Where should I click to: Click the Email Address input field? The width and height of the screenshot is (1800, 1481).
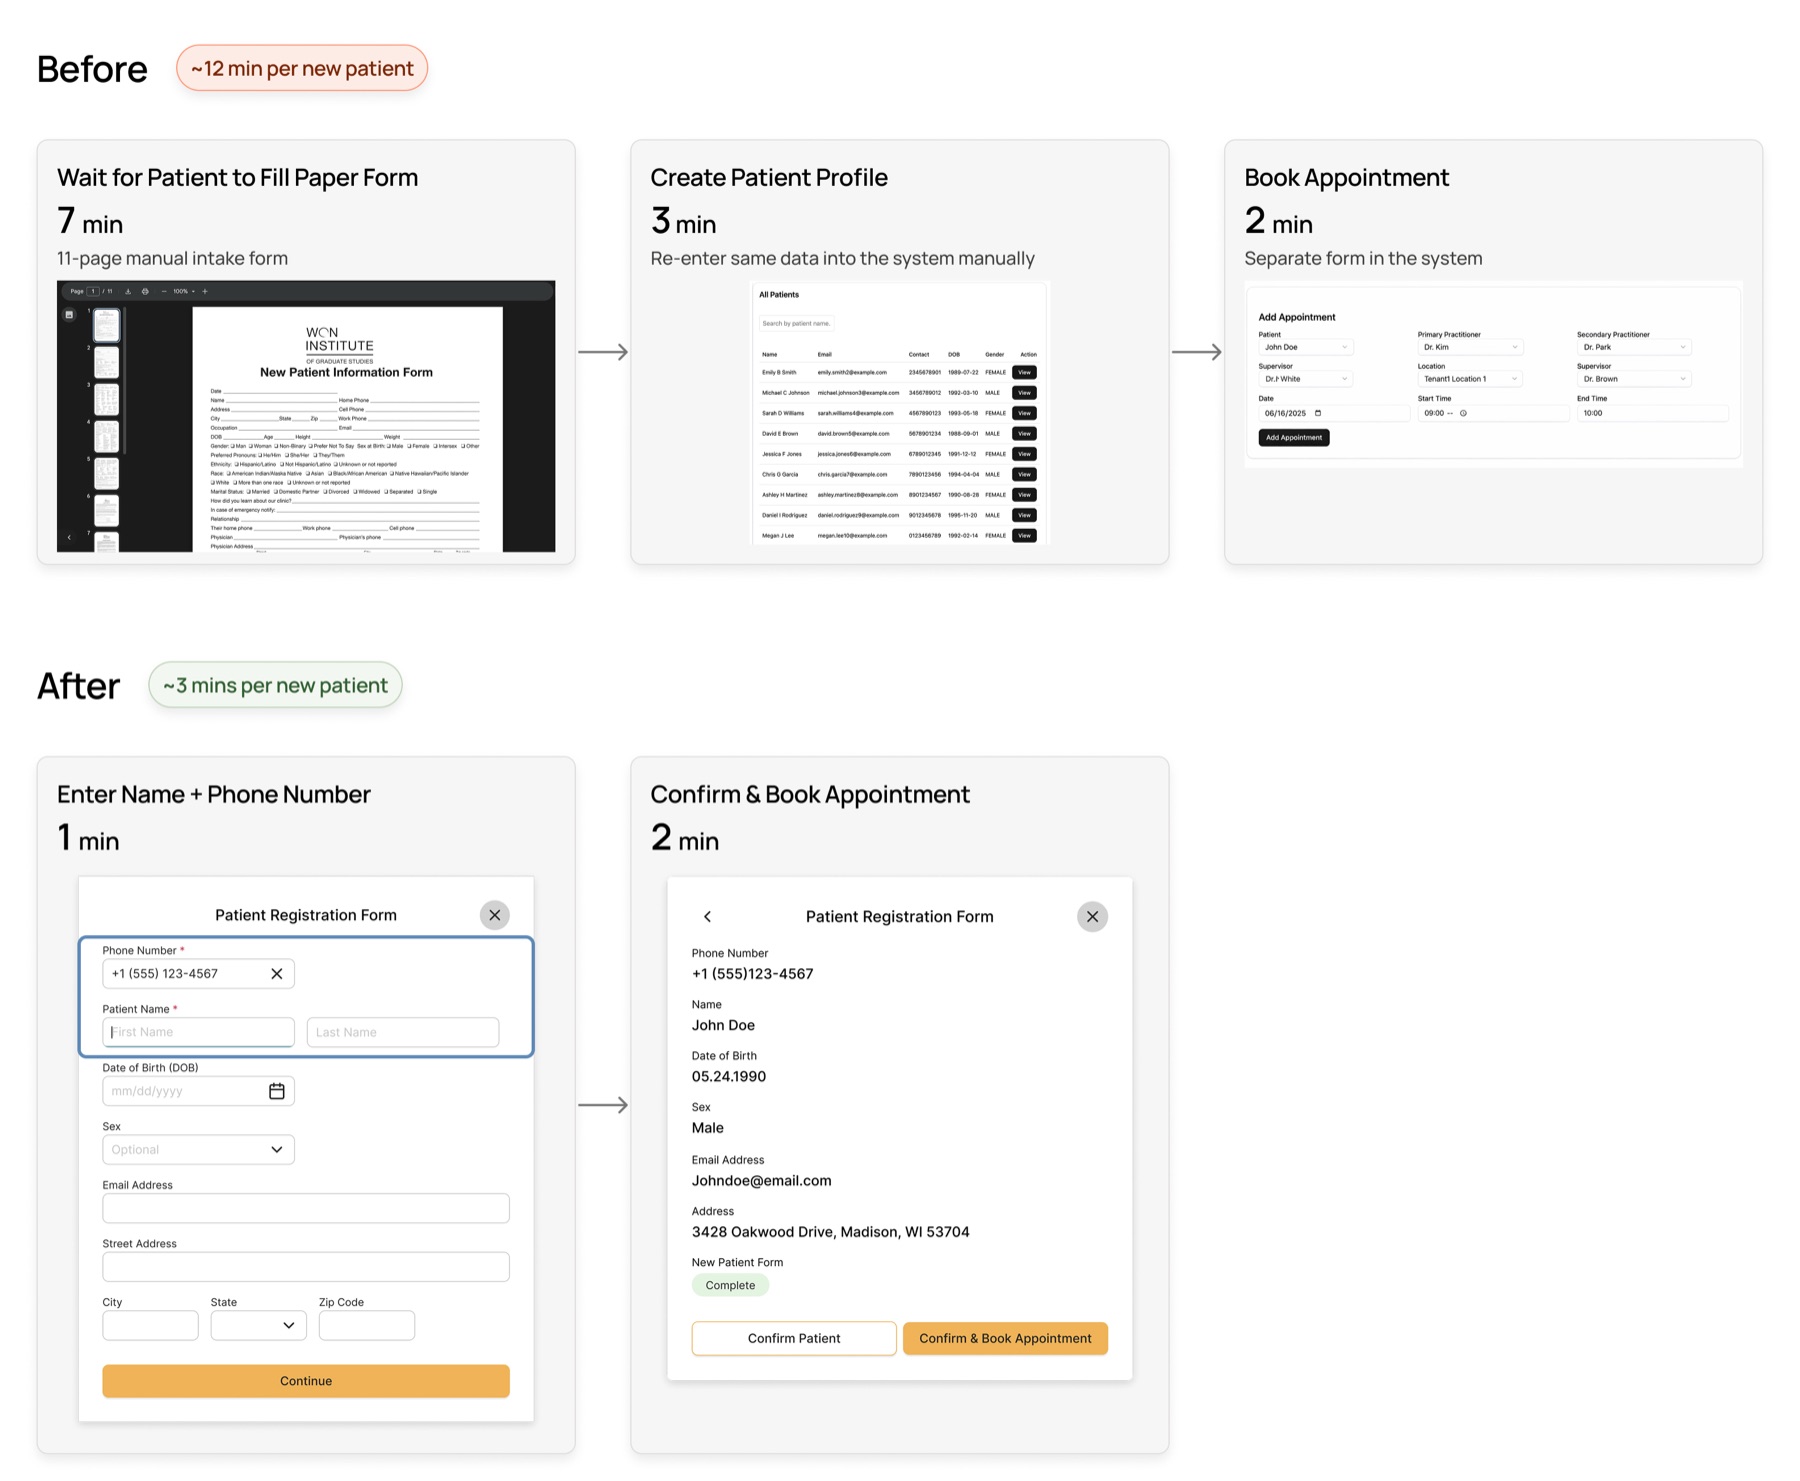pyautogui.click(x=306, y=1208)
